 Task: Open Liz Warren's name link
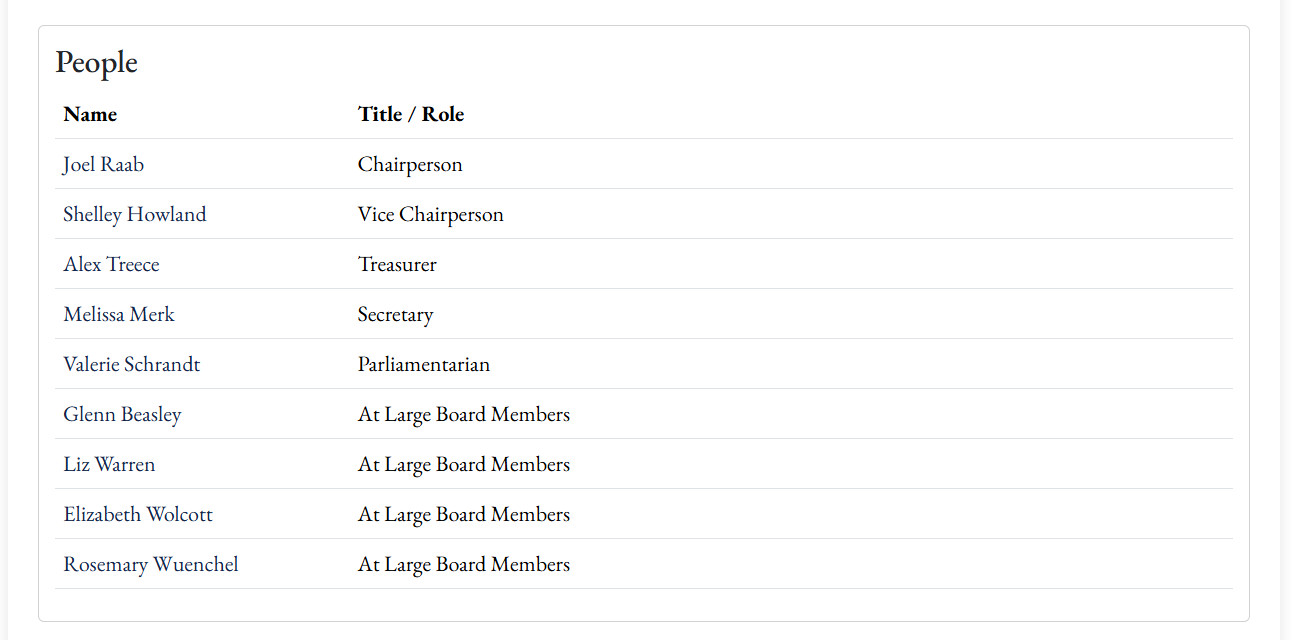tap(109, 464)
